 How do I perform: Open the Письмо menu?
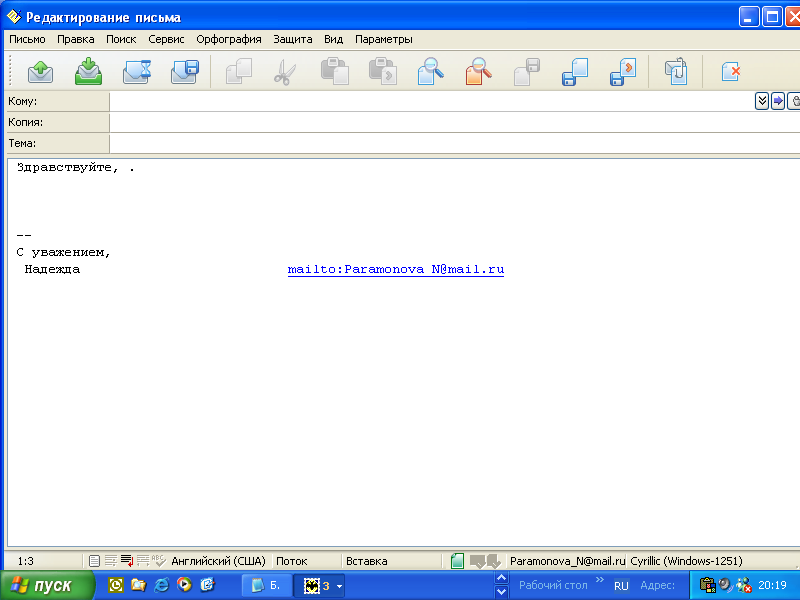coord(27,39)
